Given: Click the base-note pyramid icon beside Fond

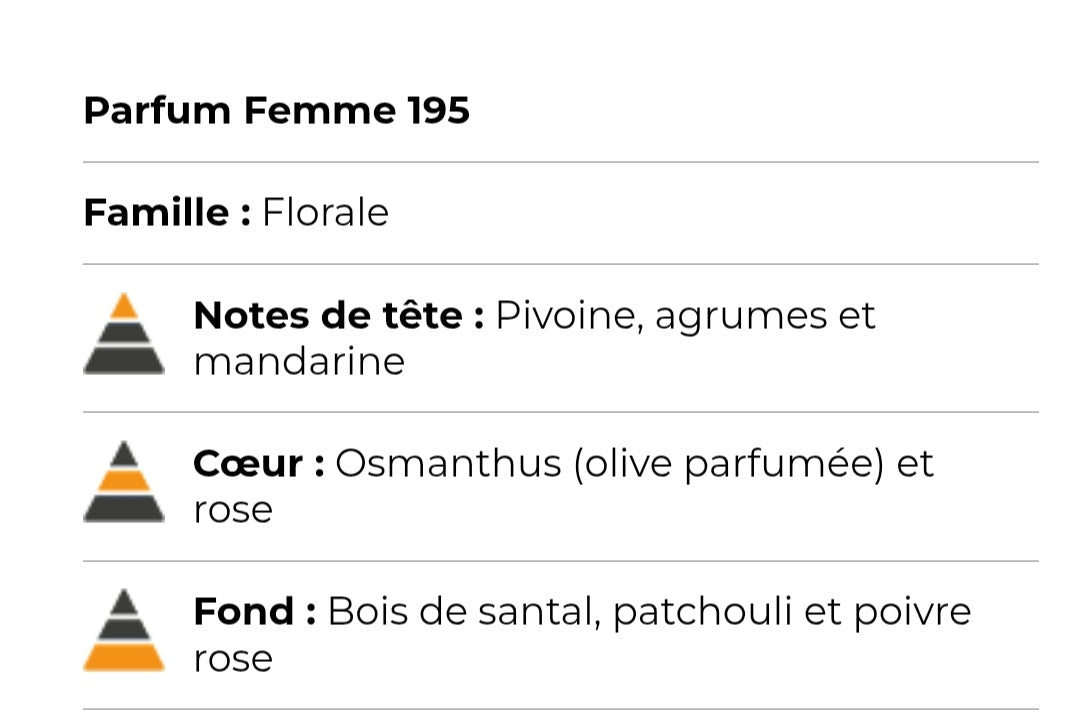Looking at the screenshot, I should pos(124,631).
